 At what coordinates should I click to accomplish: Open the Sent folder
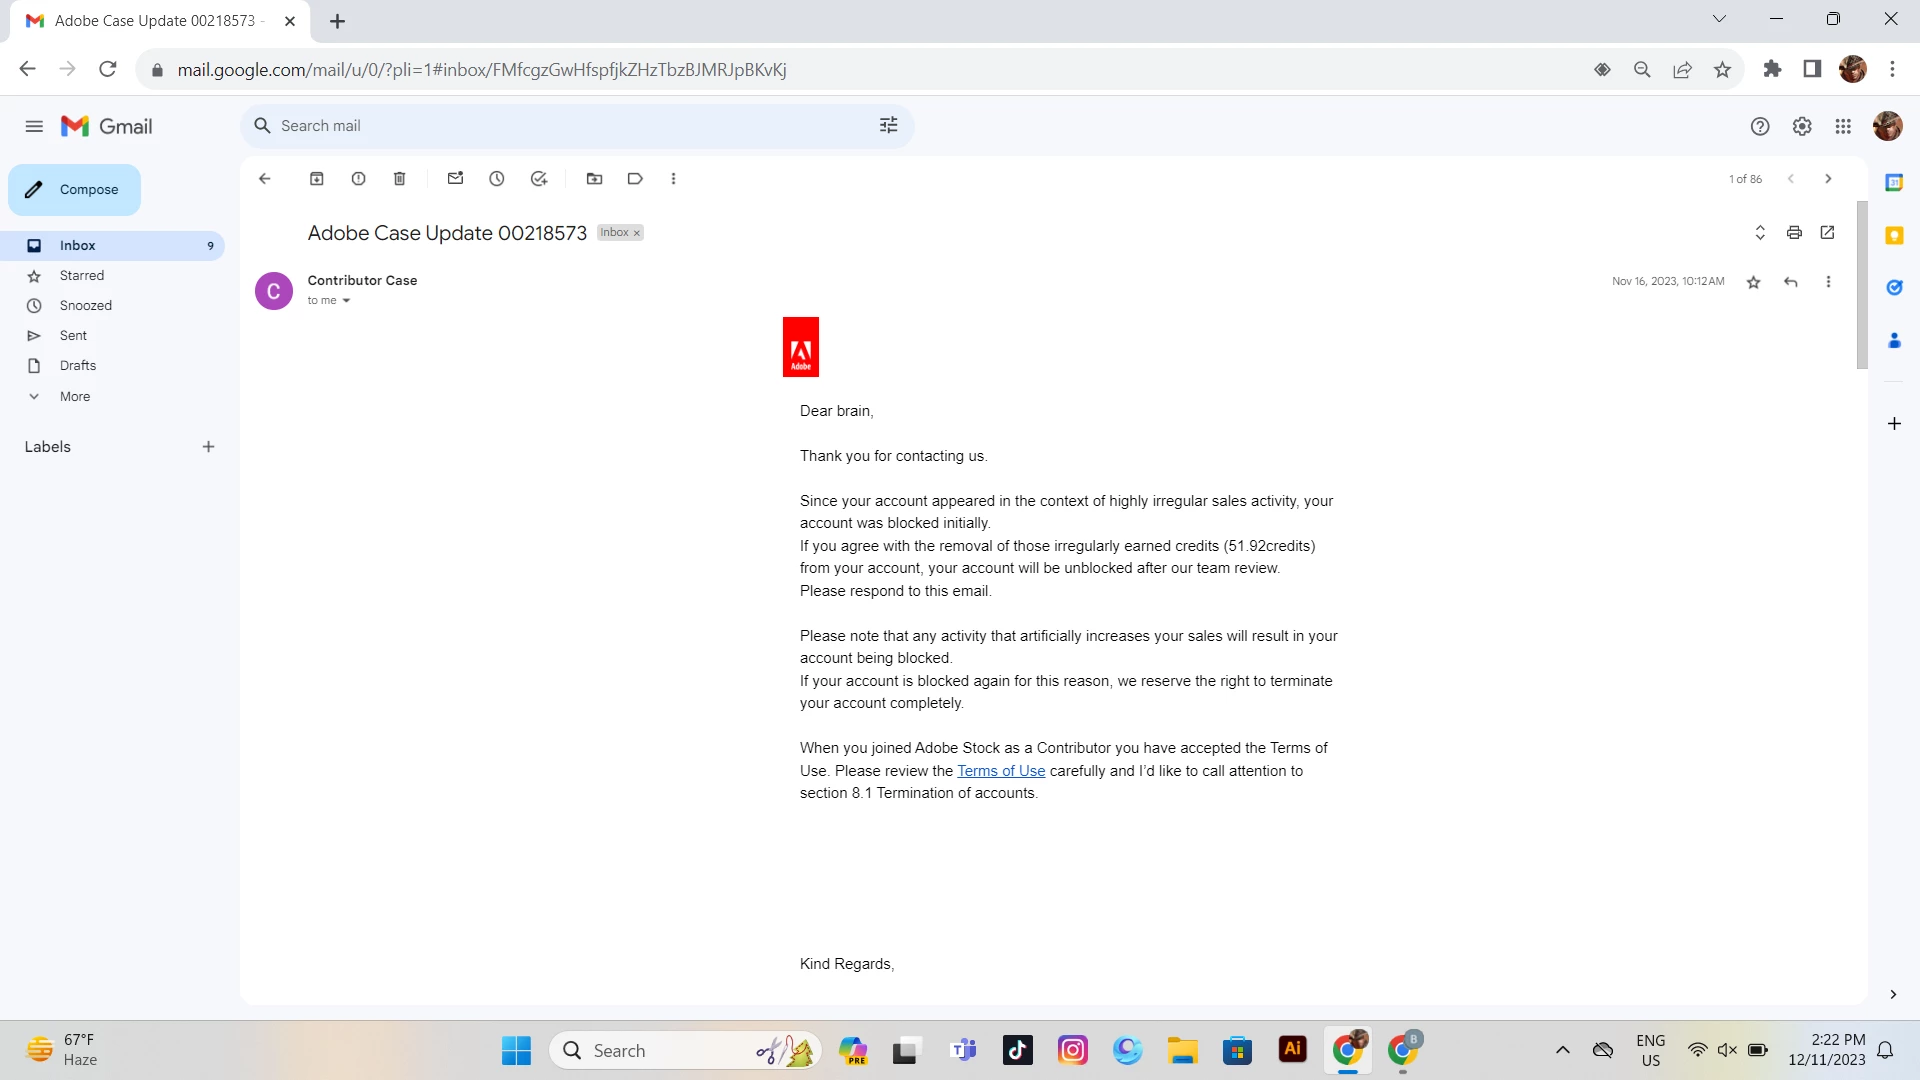pos(73,336)
